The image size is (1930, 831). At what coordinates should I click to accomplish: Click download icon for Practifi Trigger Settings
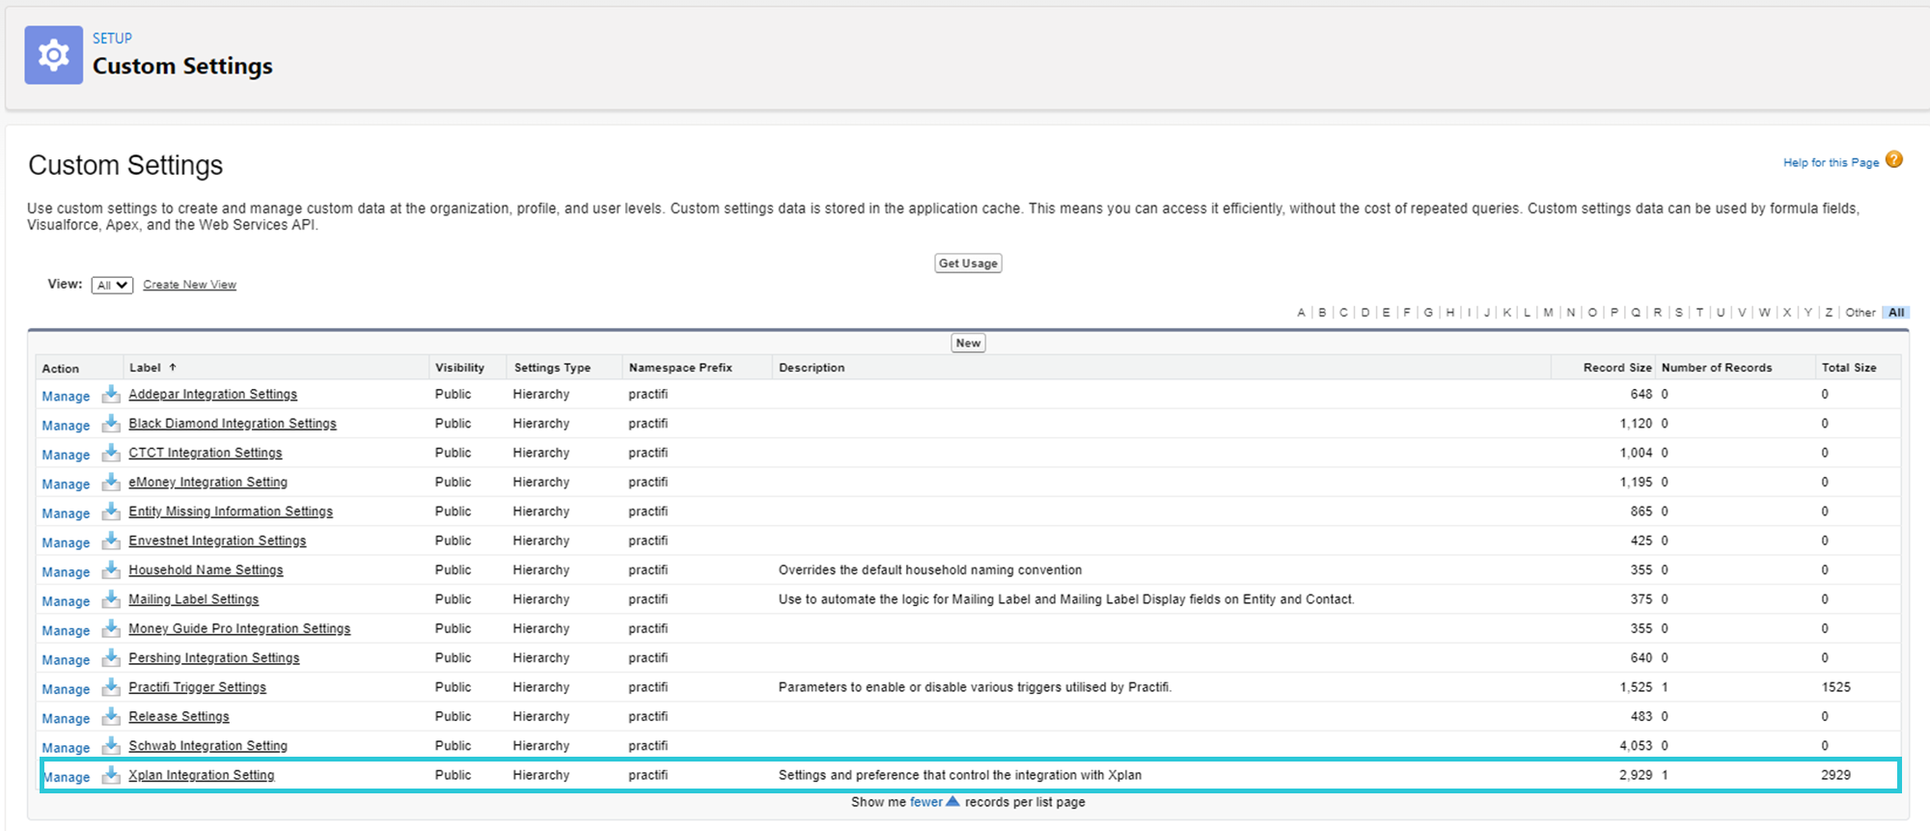pyautogui.click(x=111, y=687)
